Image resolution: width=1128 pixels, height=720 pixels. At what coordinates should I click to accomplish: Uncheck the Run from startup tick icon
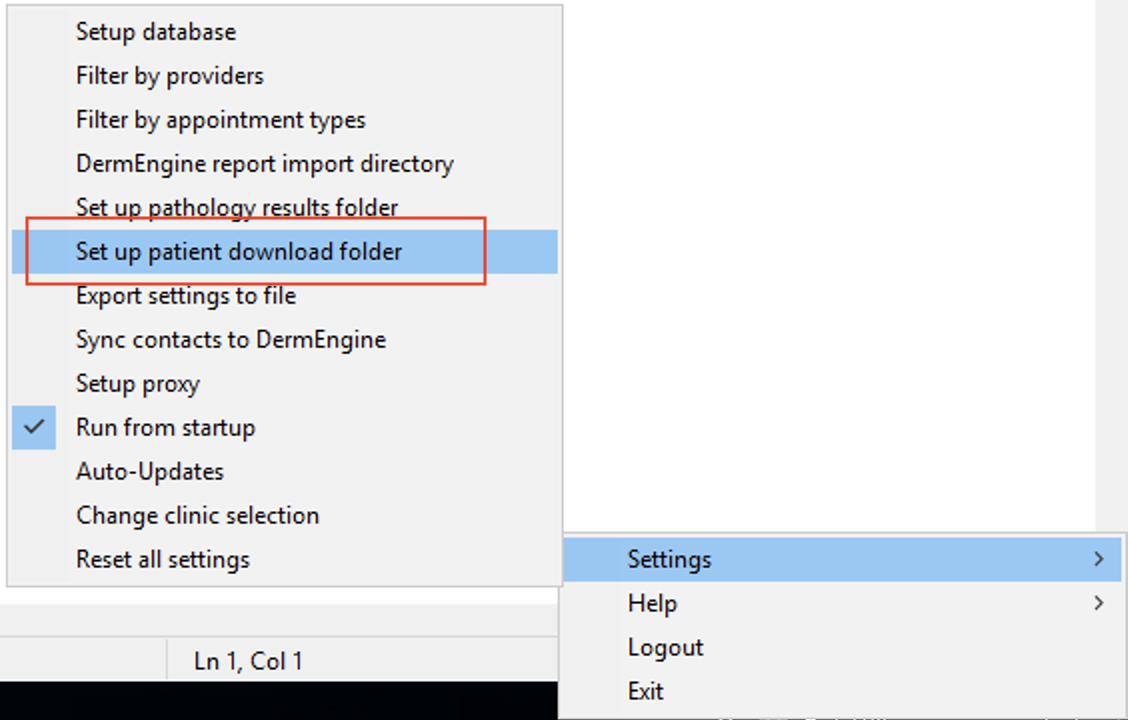point(34,427)
